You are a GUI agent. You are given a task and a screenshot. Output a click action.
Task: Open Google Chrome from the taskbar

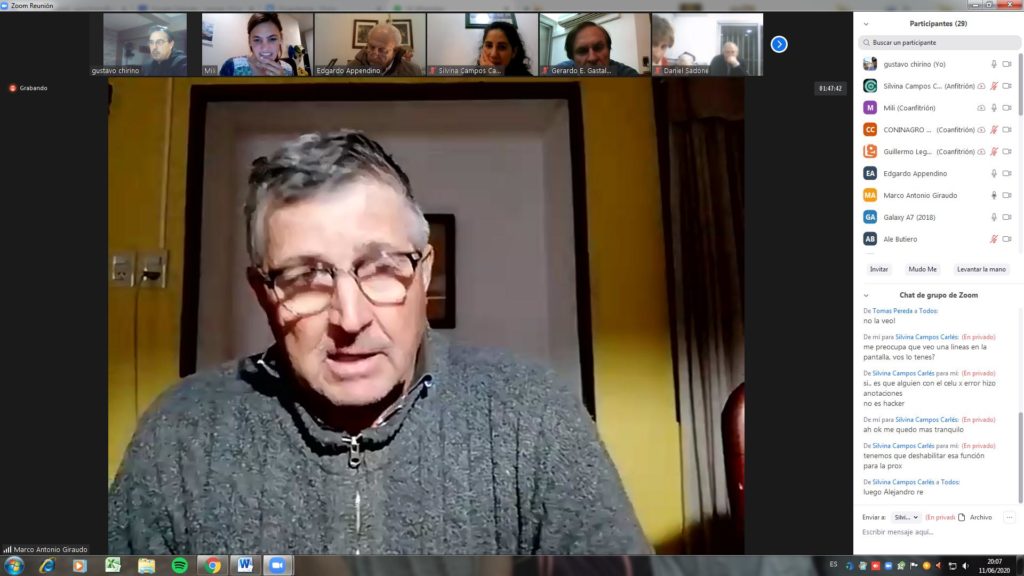click(x=213, y=566)
